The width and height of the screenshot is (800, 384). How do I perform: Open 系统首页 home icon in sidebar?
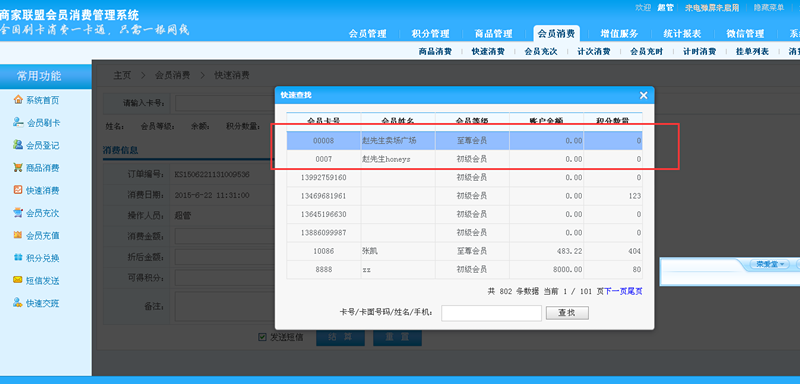[18, 100]
